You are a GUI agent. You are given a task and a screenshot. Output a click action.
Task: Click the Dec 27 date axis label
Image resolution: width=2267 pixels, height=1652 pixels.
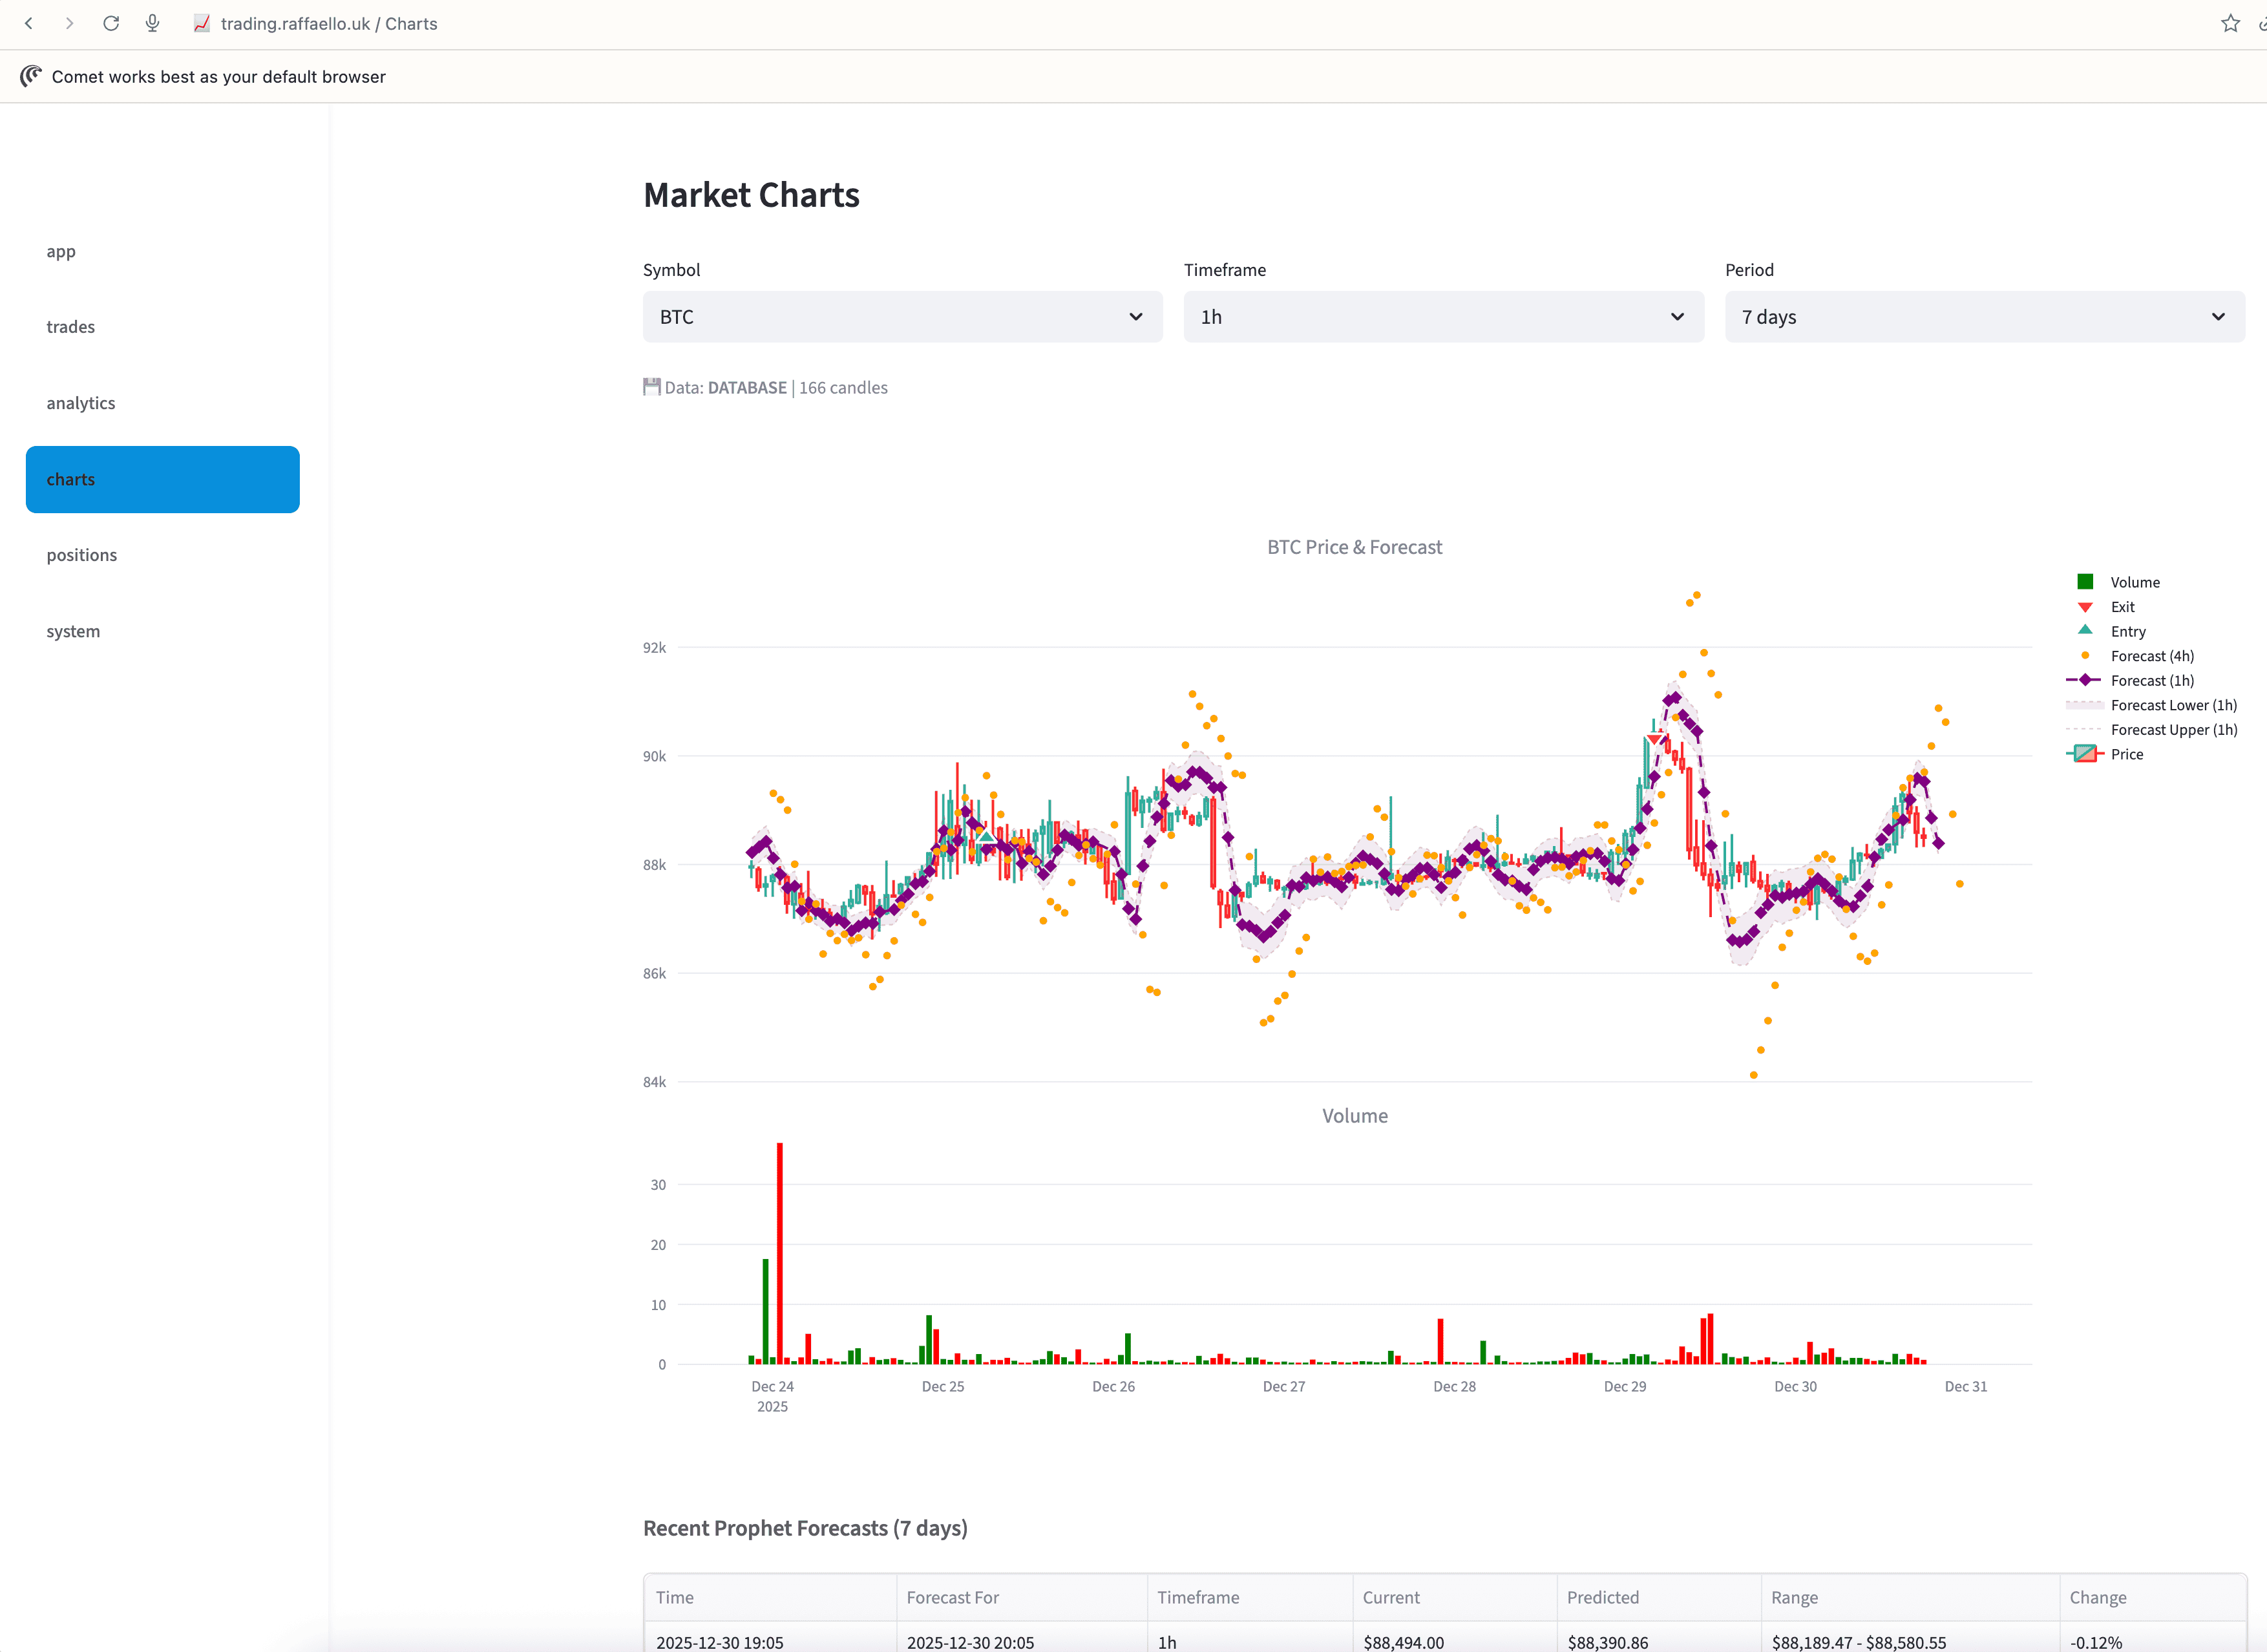(1283, 1386)
